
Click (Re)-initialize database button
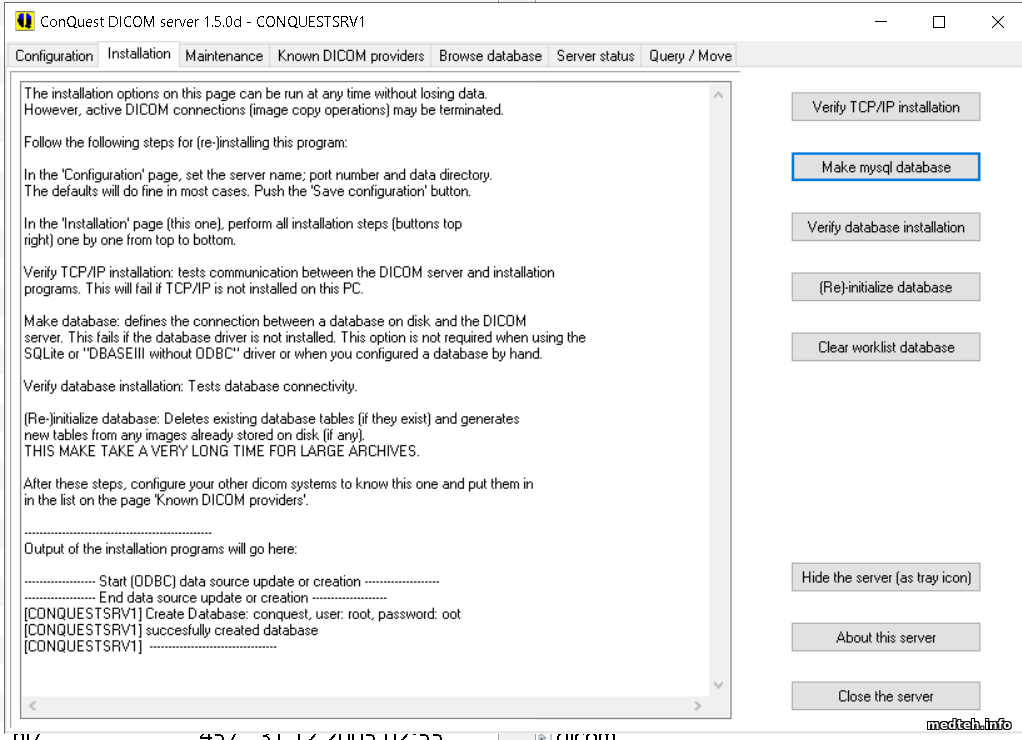point(885,287)
